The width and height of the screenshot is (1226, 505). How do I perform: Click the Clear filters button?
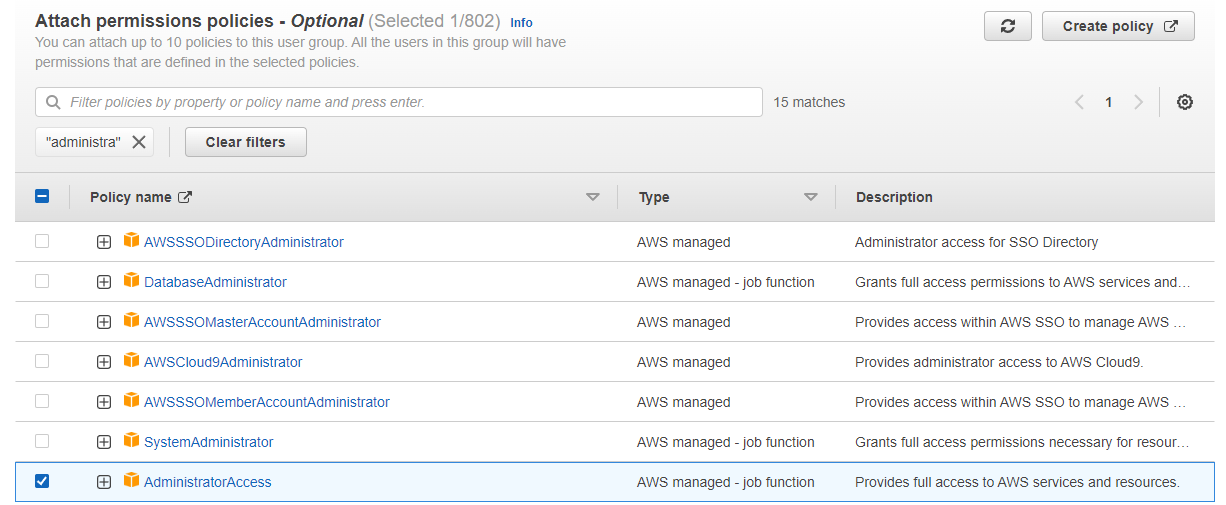246,142
